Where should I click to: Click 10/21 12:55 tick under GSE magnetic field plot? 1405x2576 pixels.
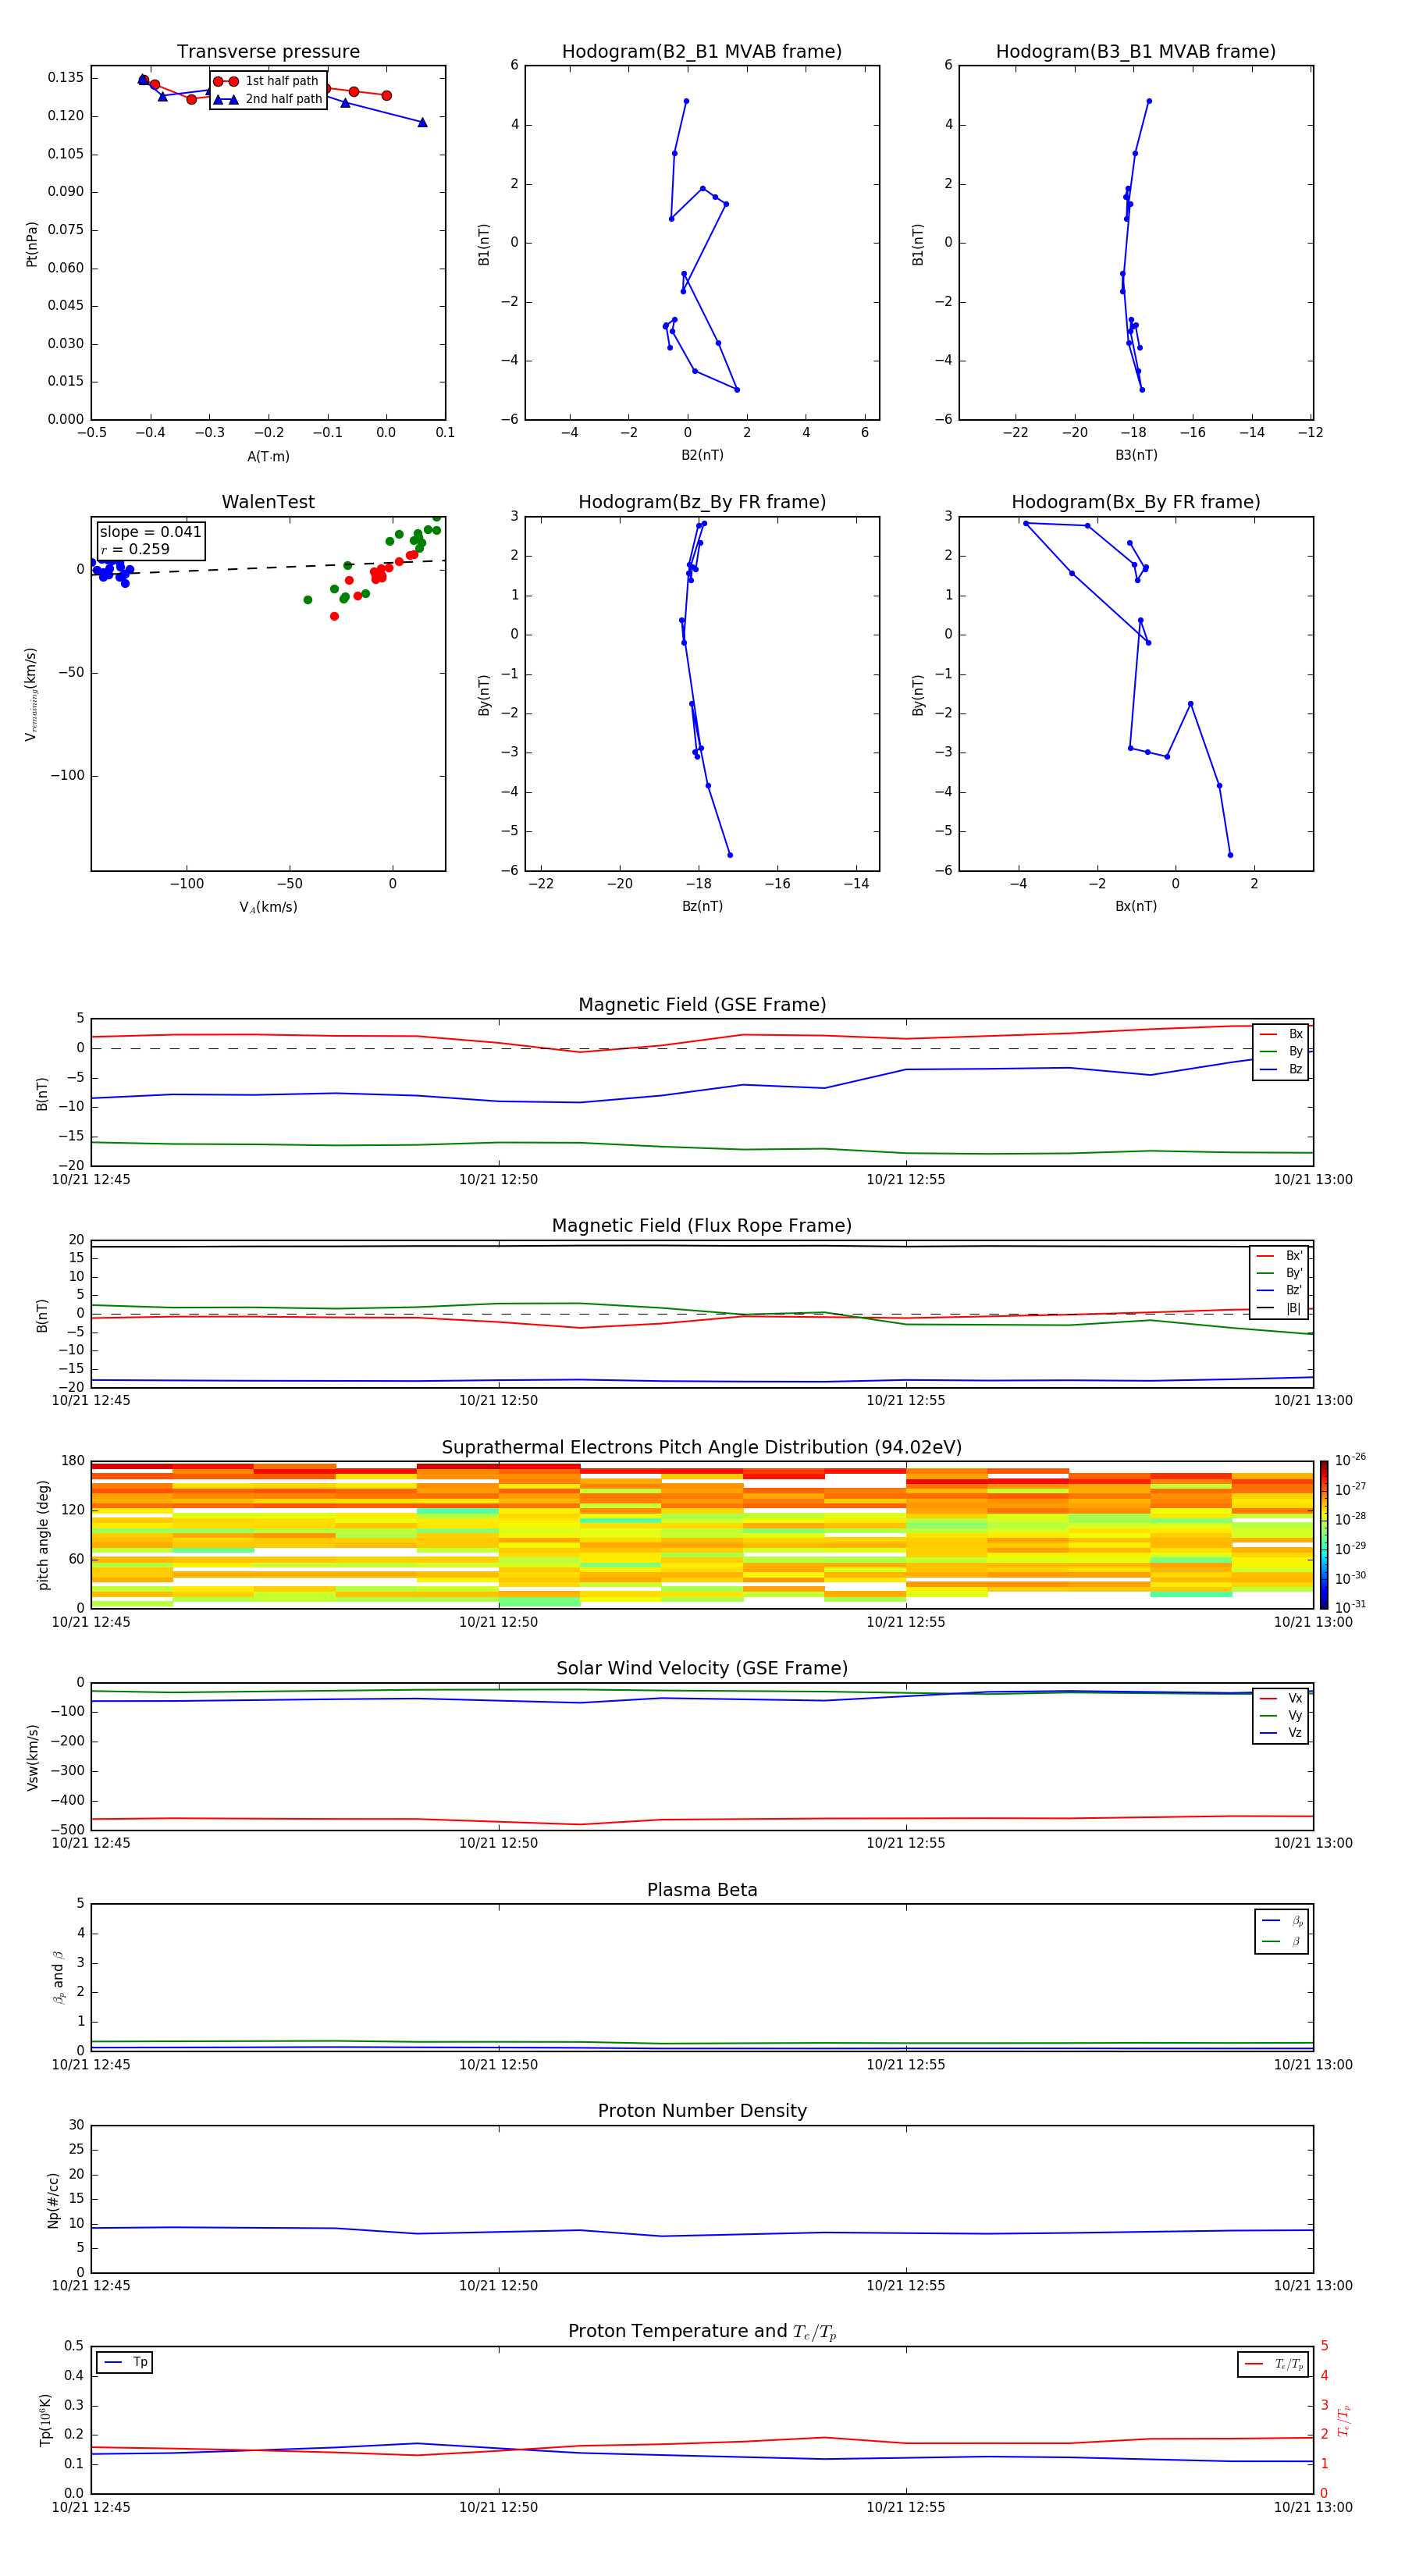pos(906,1179)
